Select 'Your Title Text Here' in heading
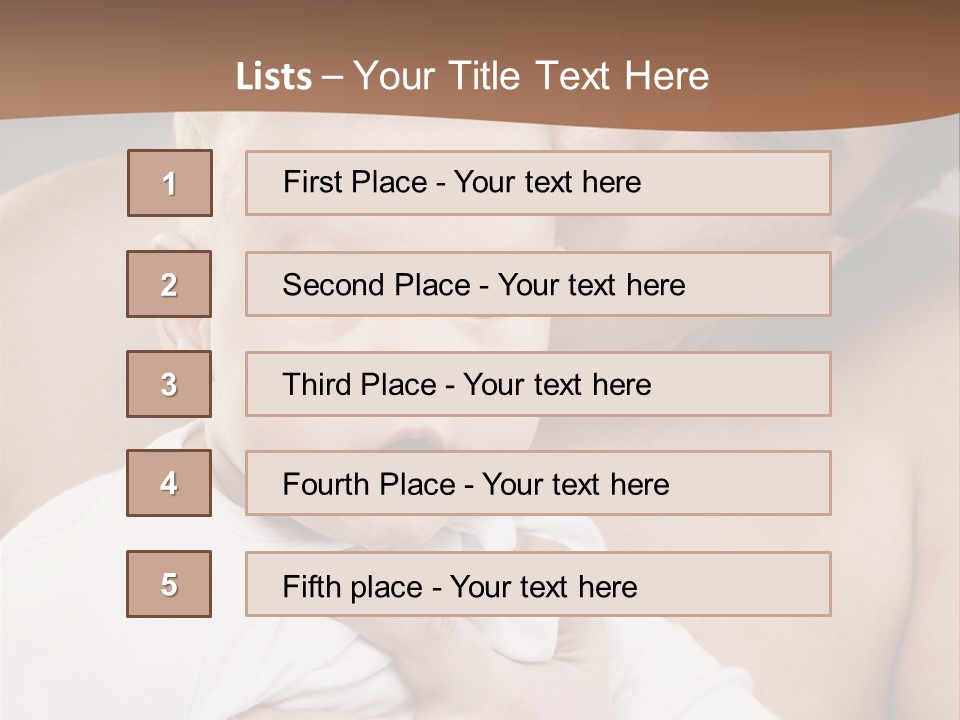The width and height of the screenshot is (960, 720). pos(531,76)
